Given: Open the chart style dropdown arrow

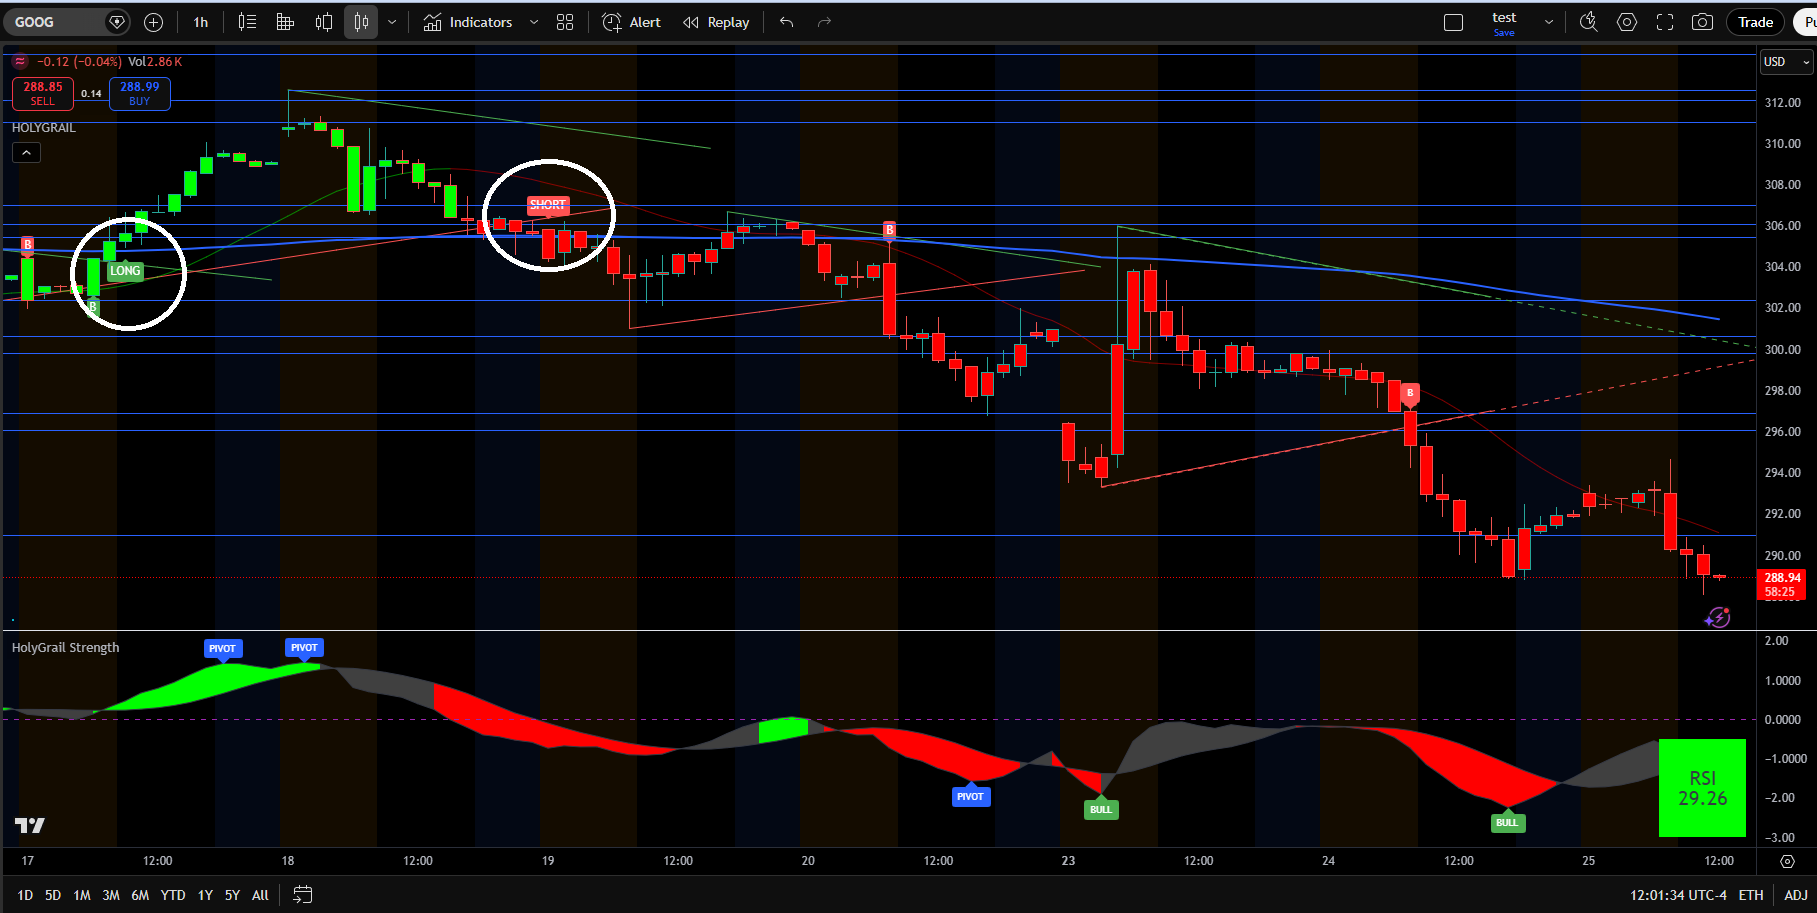Looking at the screenshot, I should (x=392, y=22).
